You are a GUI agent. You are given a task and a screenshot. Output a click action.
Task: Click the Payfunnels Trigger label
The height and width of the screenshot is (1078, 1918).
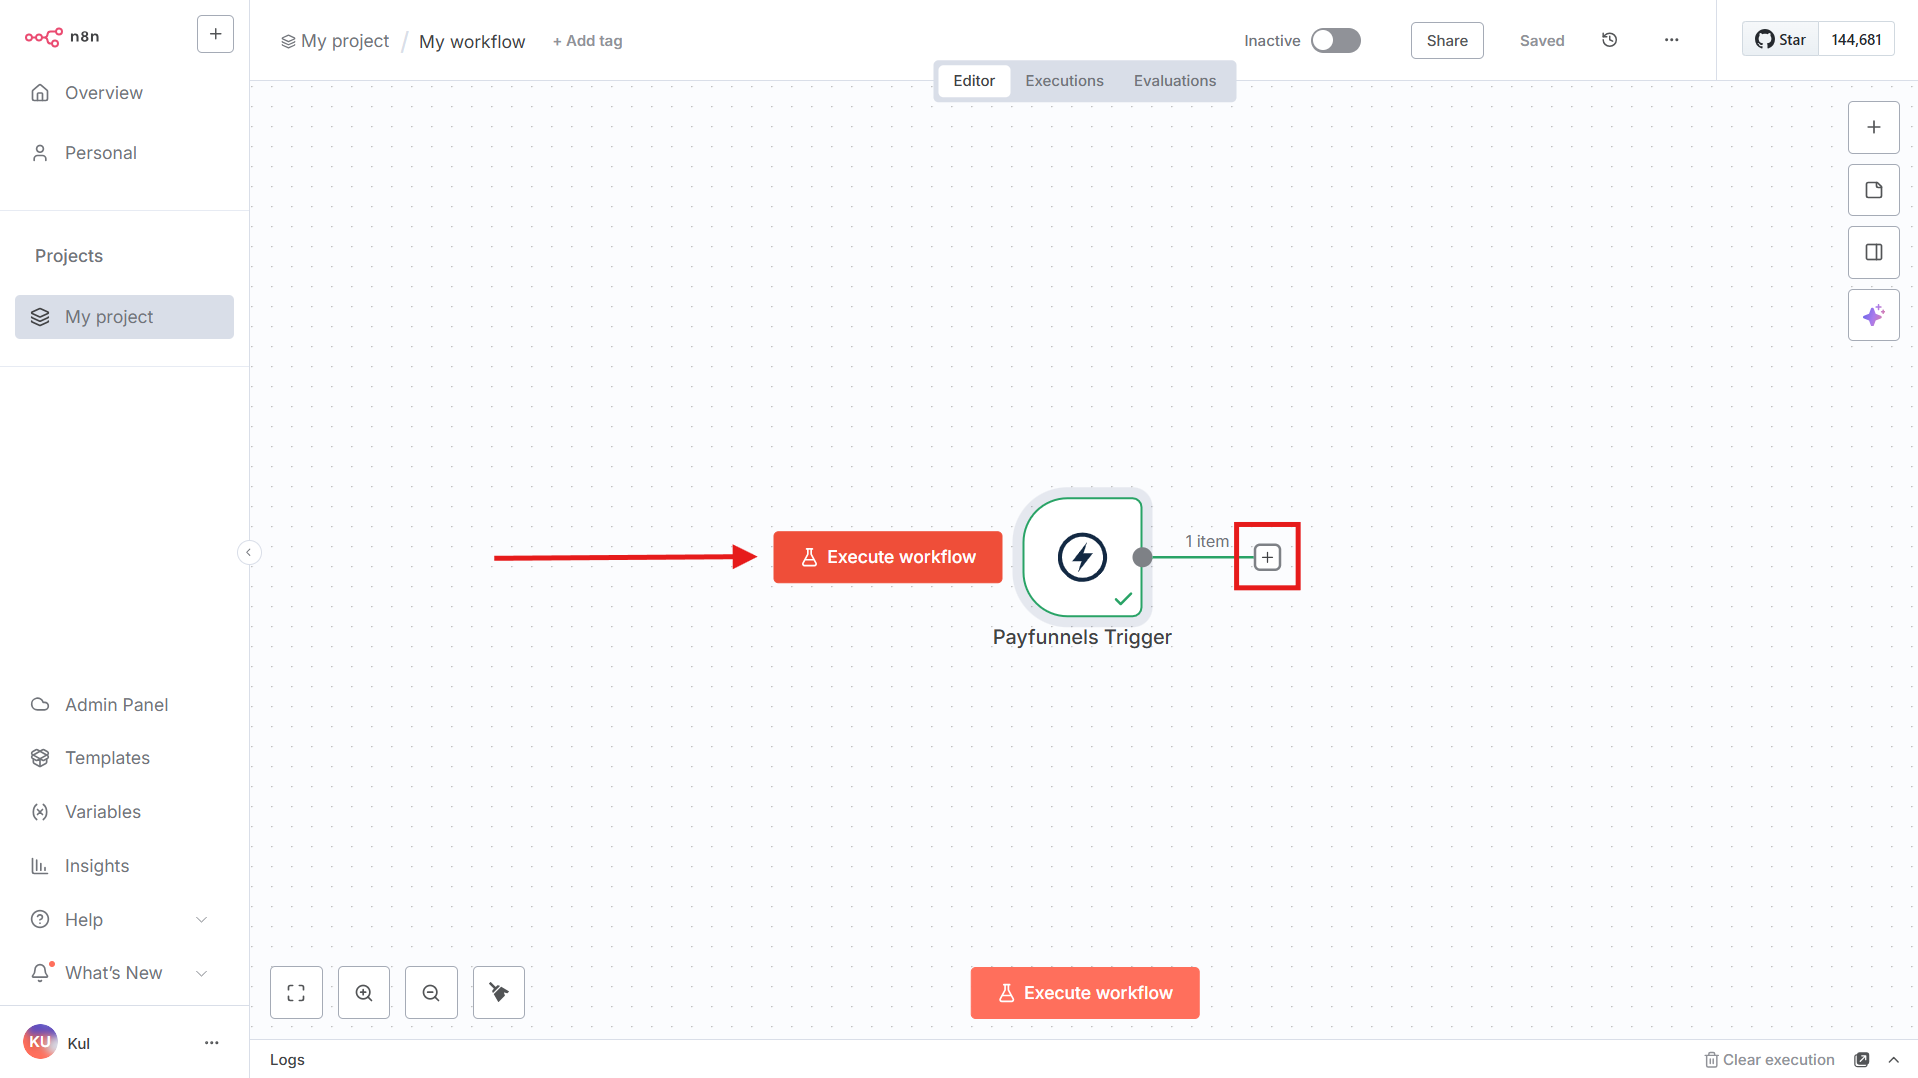(1082, 638)
